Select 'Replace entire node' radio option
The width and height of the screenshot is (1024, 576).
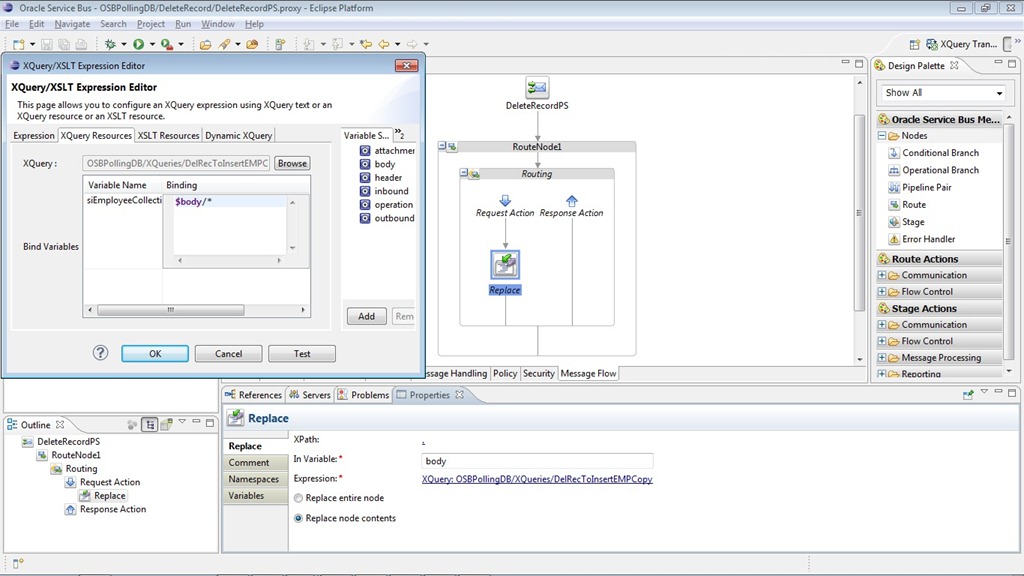click(x=299, y=498)
